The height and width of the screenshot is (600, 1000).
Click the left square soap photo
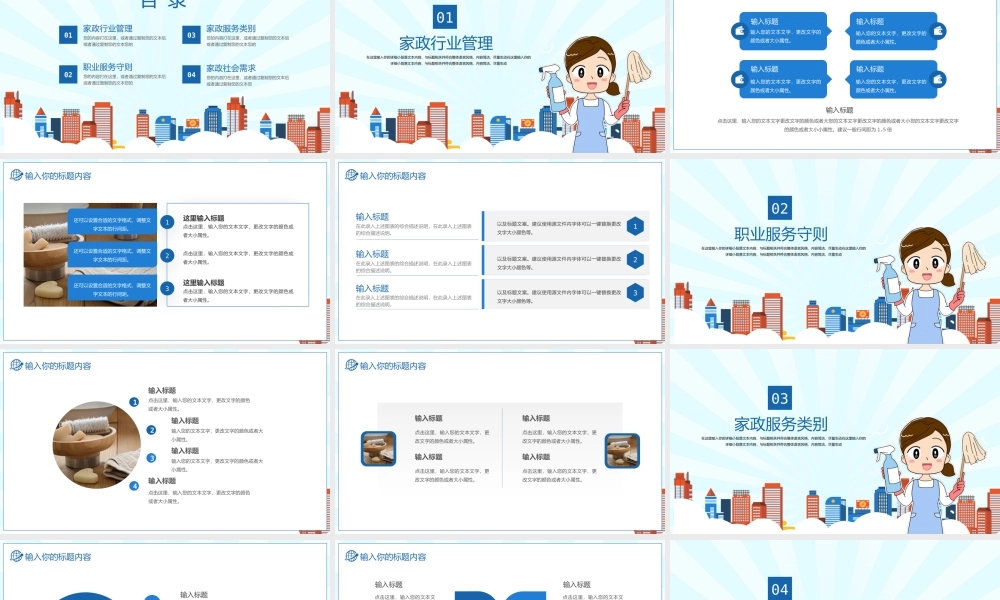(x=379, y=448)
